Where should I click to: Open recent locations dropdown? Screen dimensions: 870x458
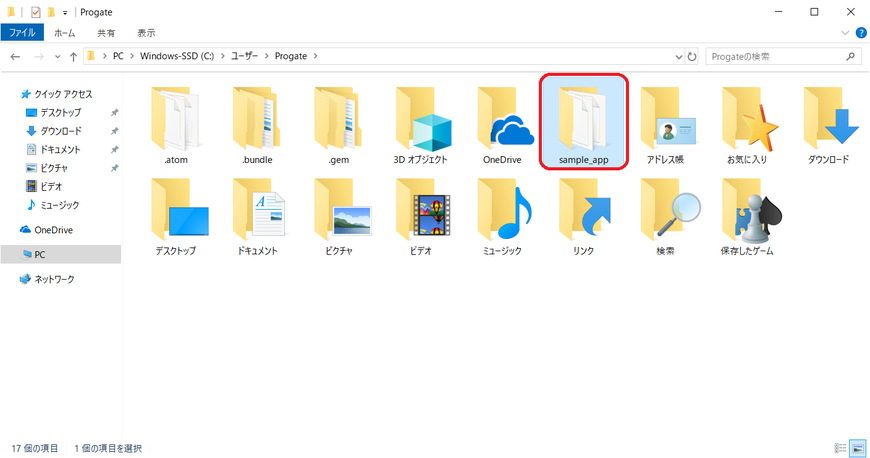[x=57, y=57]
